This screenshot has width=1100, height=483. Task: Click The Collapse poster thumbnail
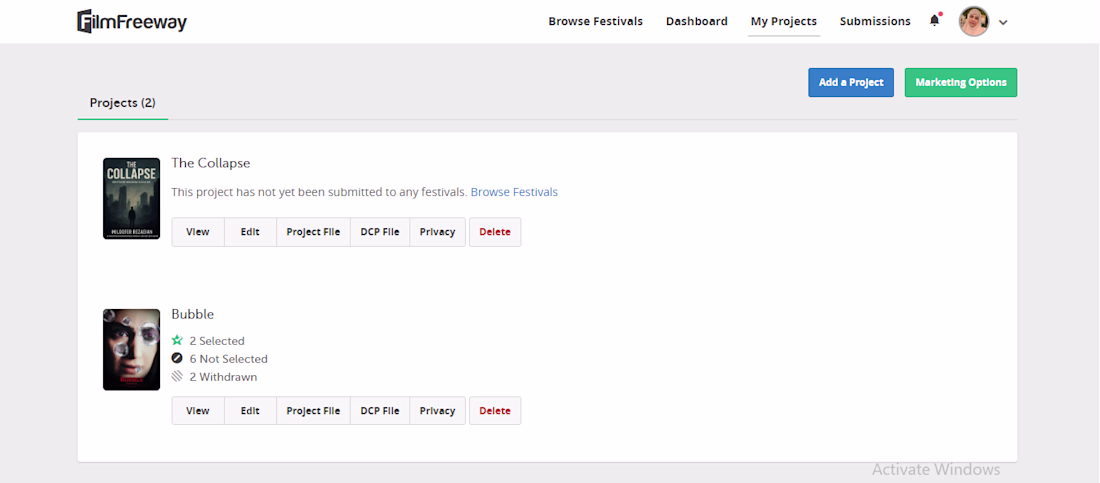pyautogui.click(x=131, y=199)
